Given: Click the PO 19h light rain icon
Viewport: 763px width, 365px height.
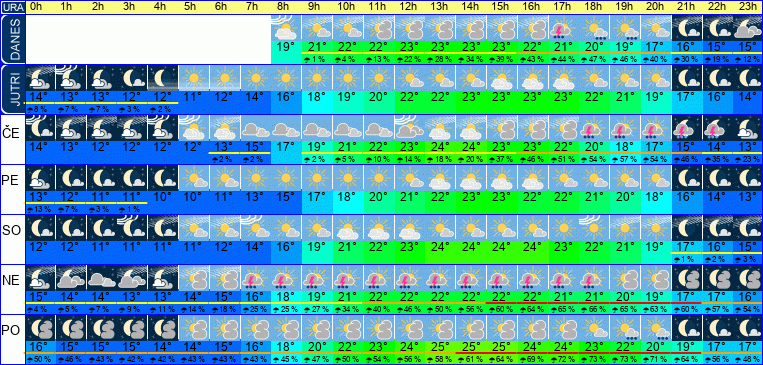Looking at the screenshot, I should click(625, 328).
